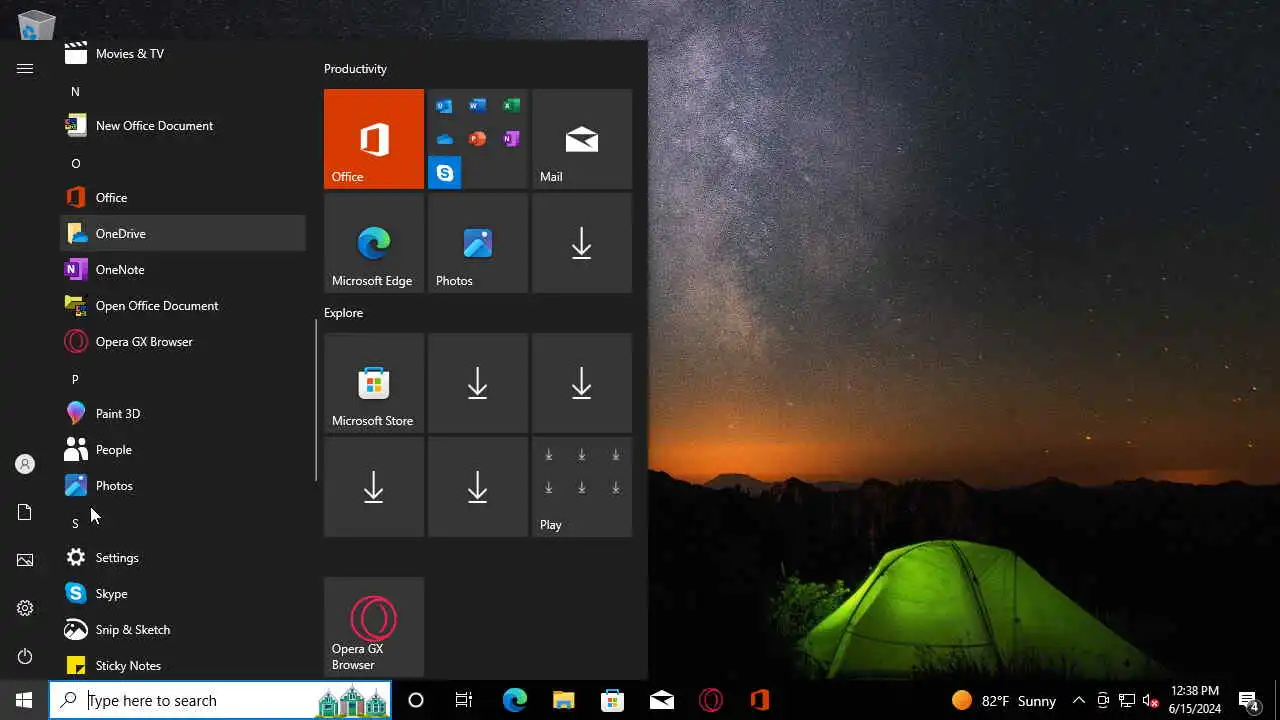Screen dimensions: 1280x720
Task: Open Settings gear in the Start sidebar
Action: [x=25, y=608]
